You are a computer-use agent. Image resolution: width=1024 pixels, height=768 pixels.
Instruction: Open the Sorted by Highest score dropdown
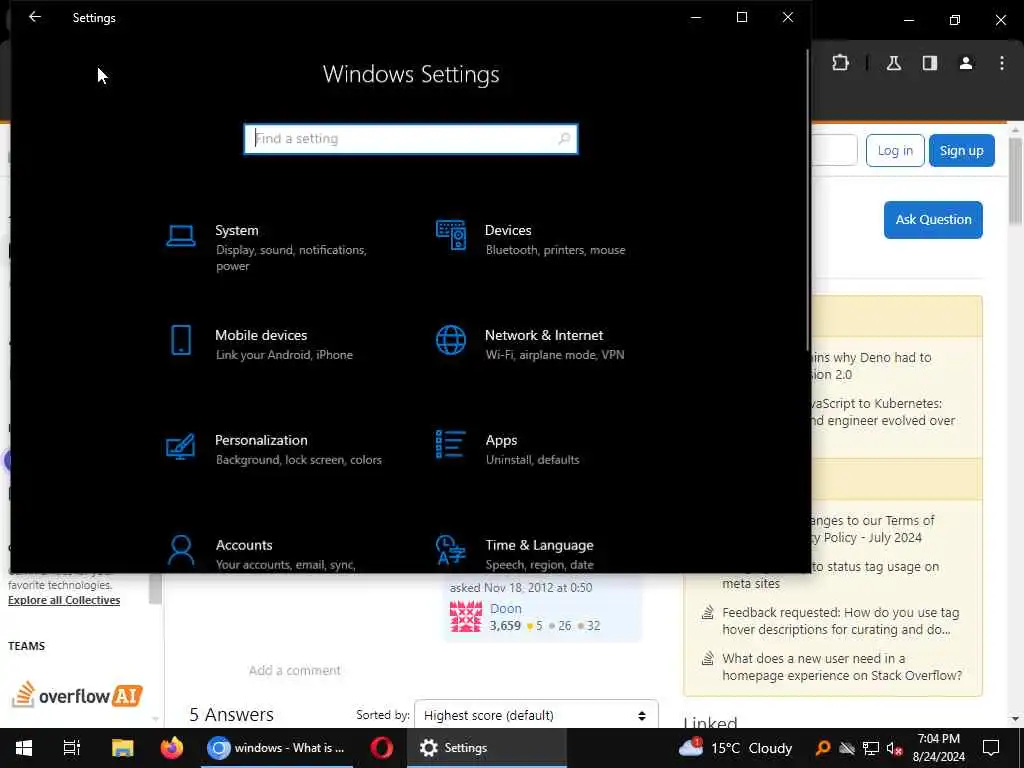[x=536, y=715]
